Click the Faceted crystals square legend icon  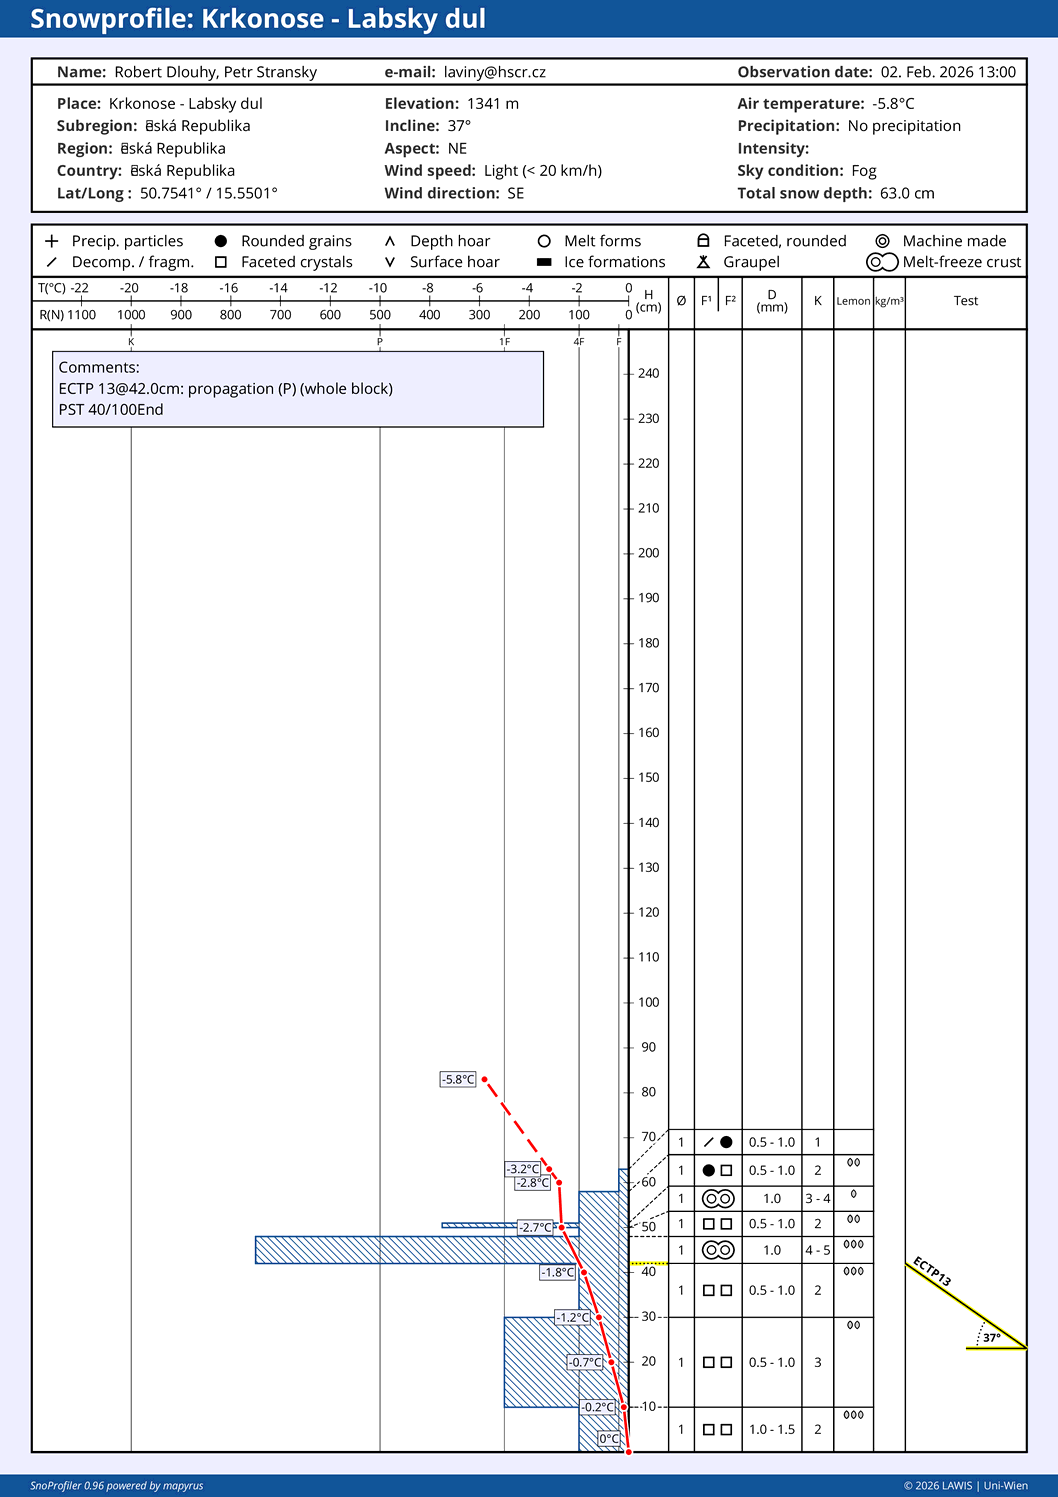[221, 262]
